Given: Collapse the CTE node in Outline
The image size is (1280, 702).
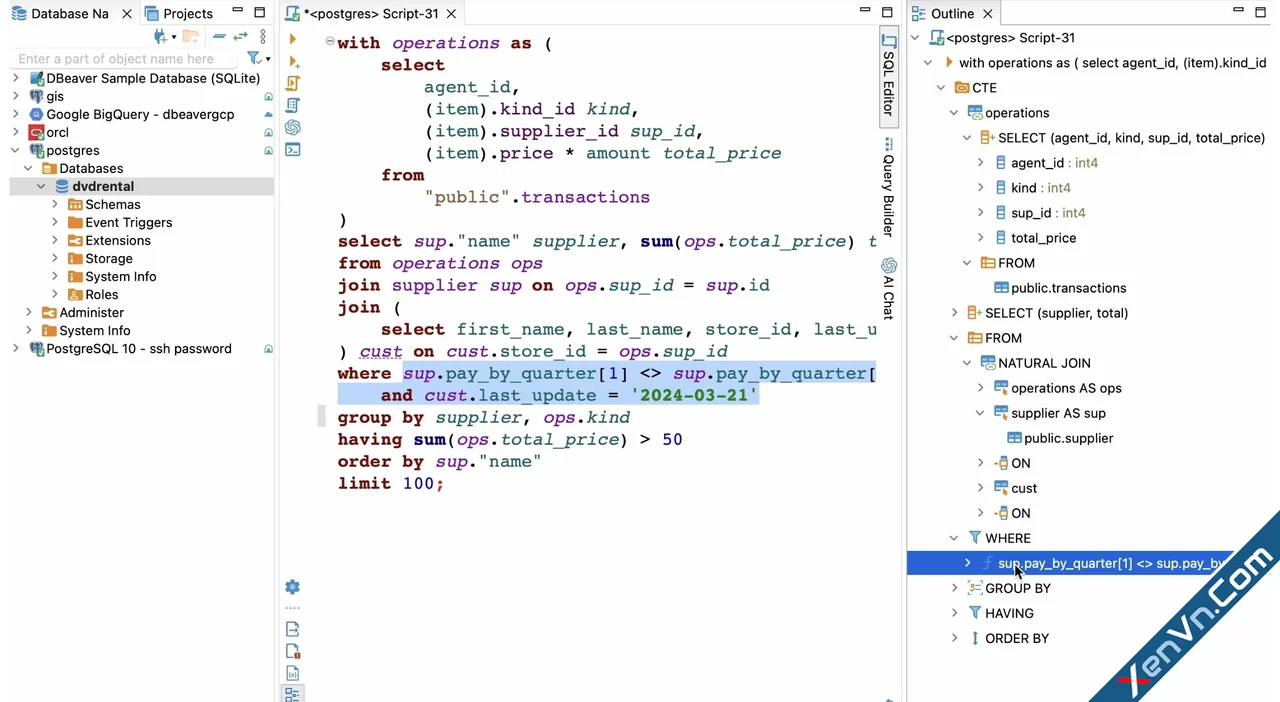Looking at the screenshot, I should point(941,87).
